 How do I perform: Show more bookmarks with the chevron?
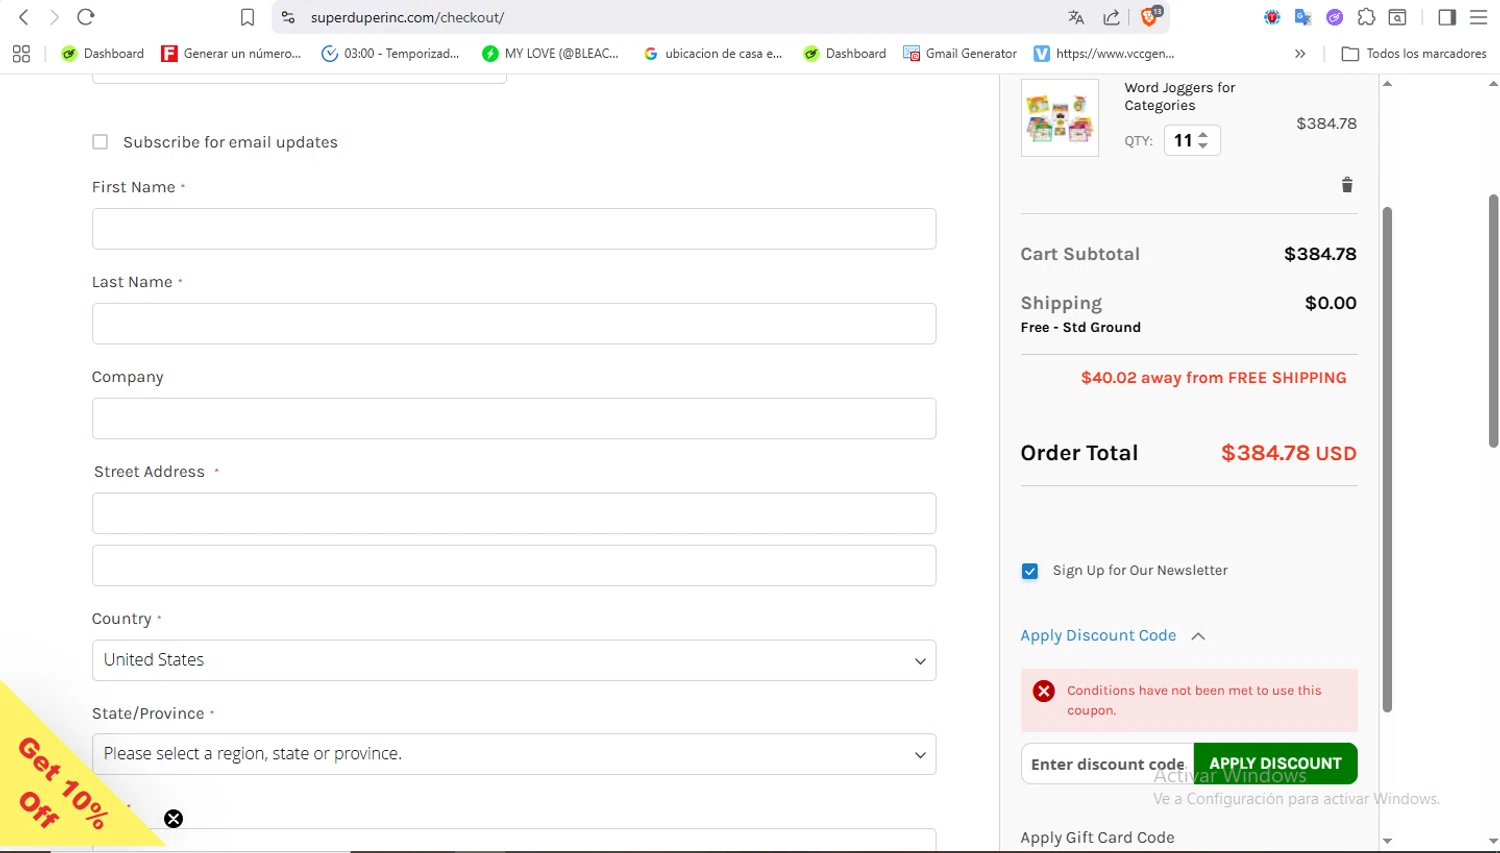pyautogui.click(x=1300, y=54)
